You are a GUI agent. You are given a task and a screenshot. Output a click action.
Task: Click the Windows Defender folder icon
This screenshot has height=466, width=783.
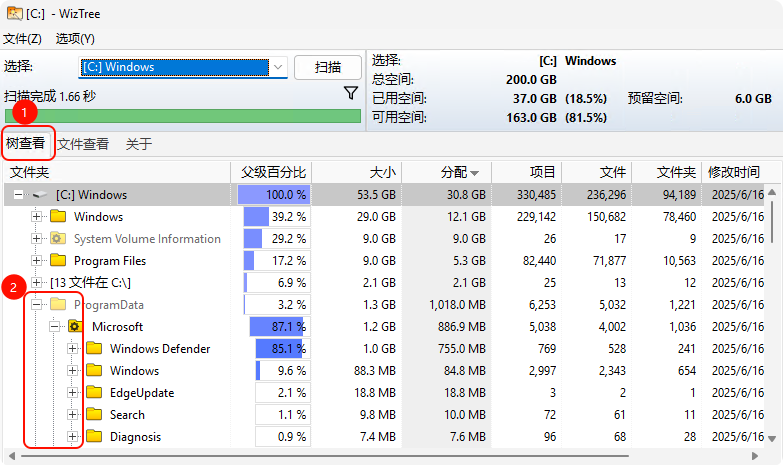94,349
